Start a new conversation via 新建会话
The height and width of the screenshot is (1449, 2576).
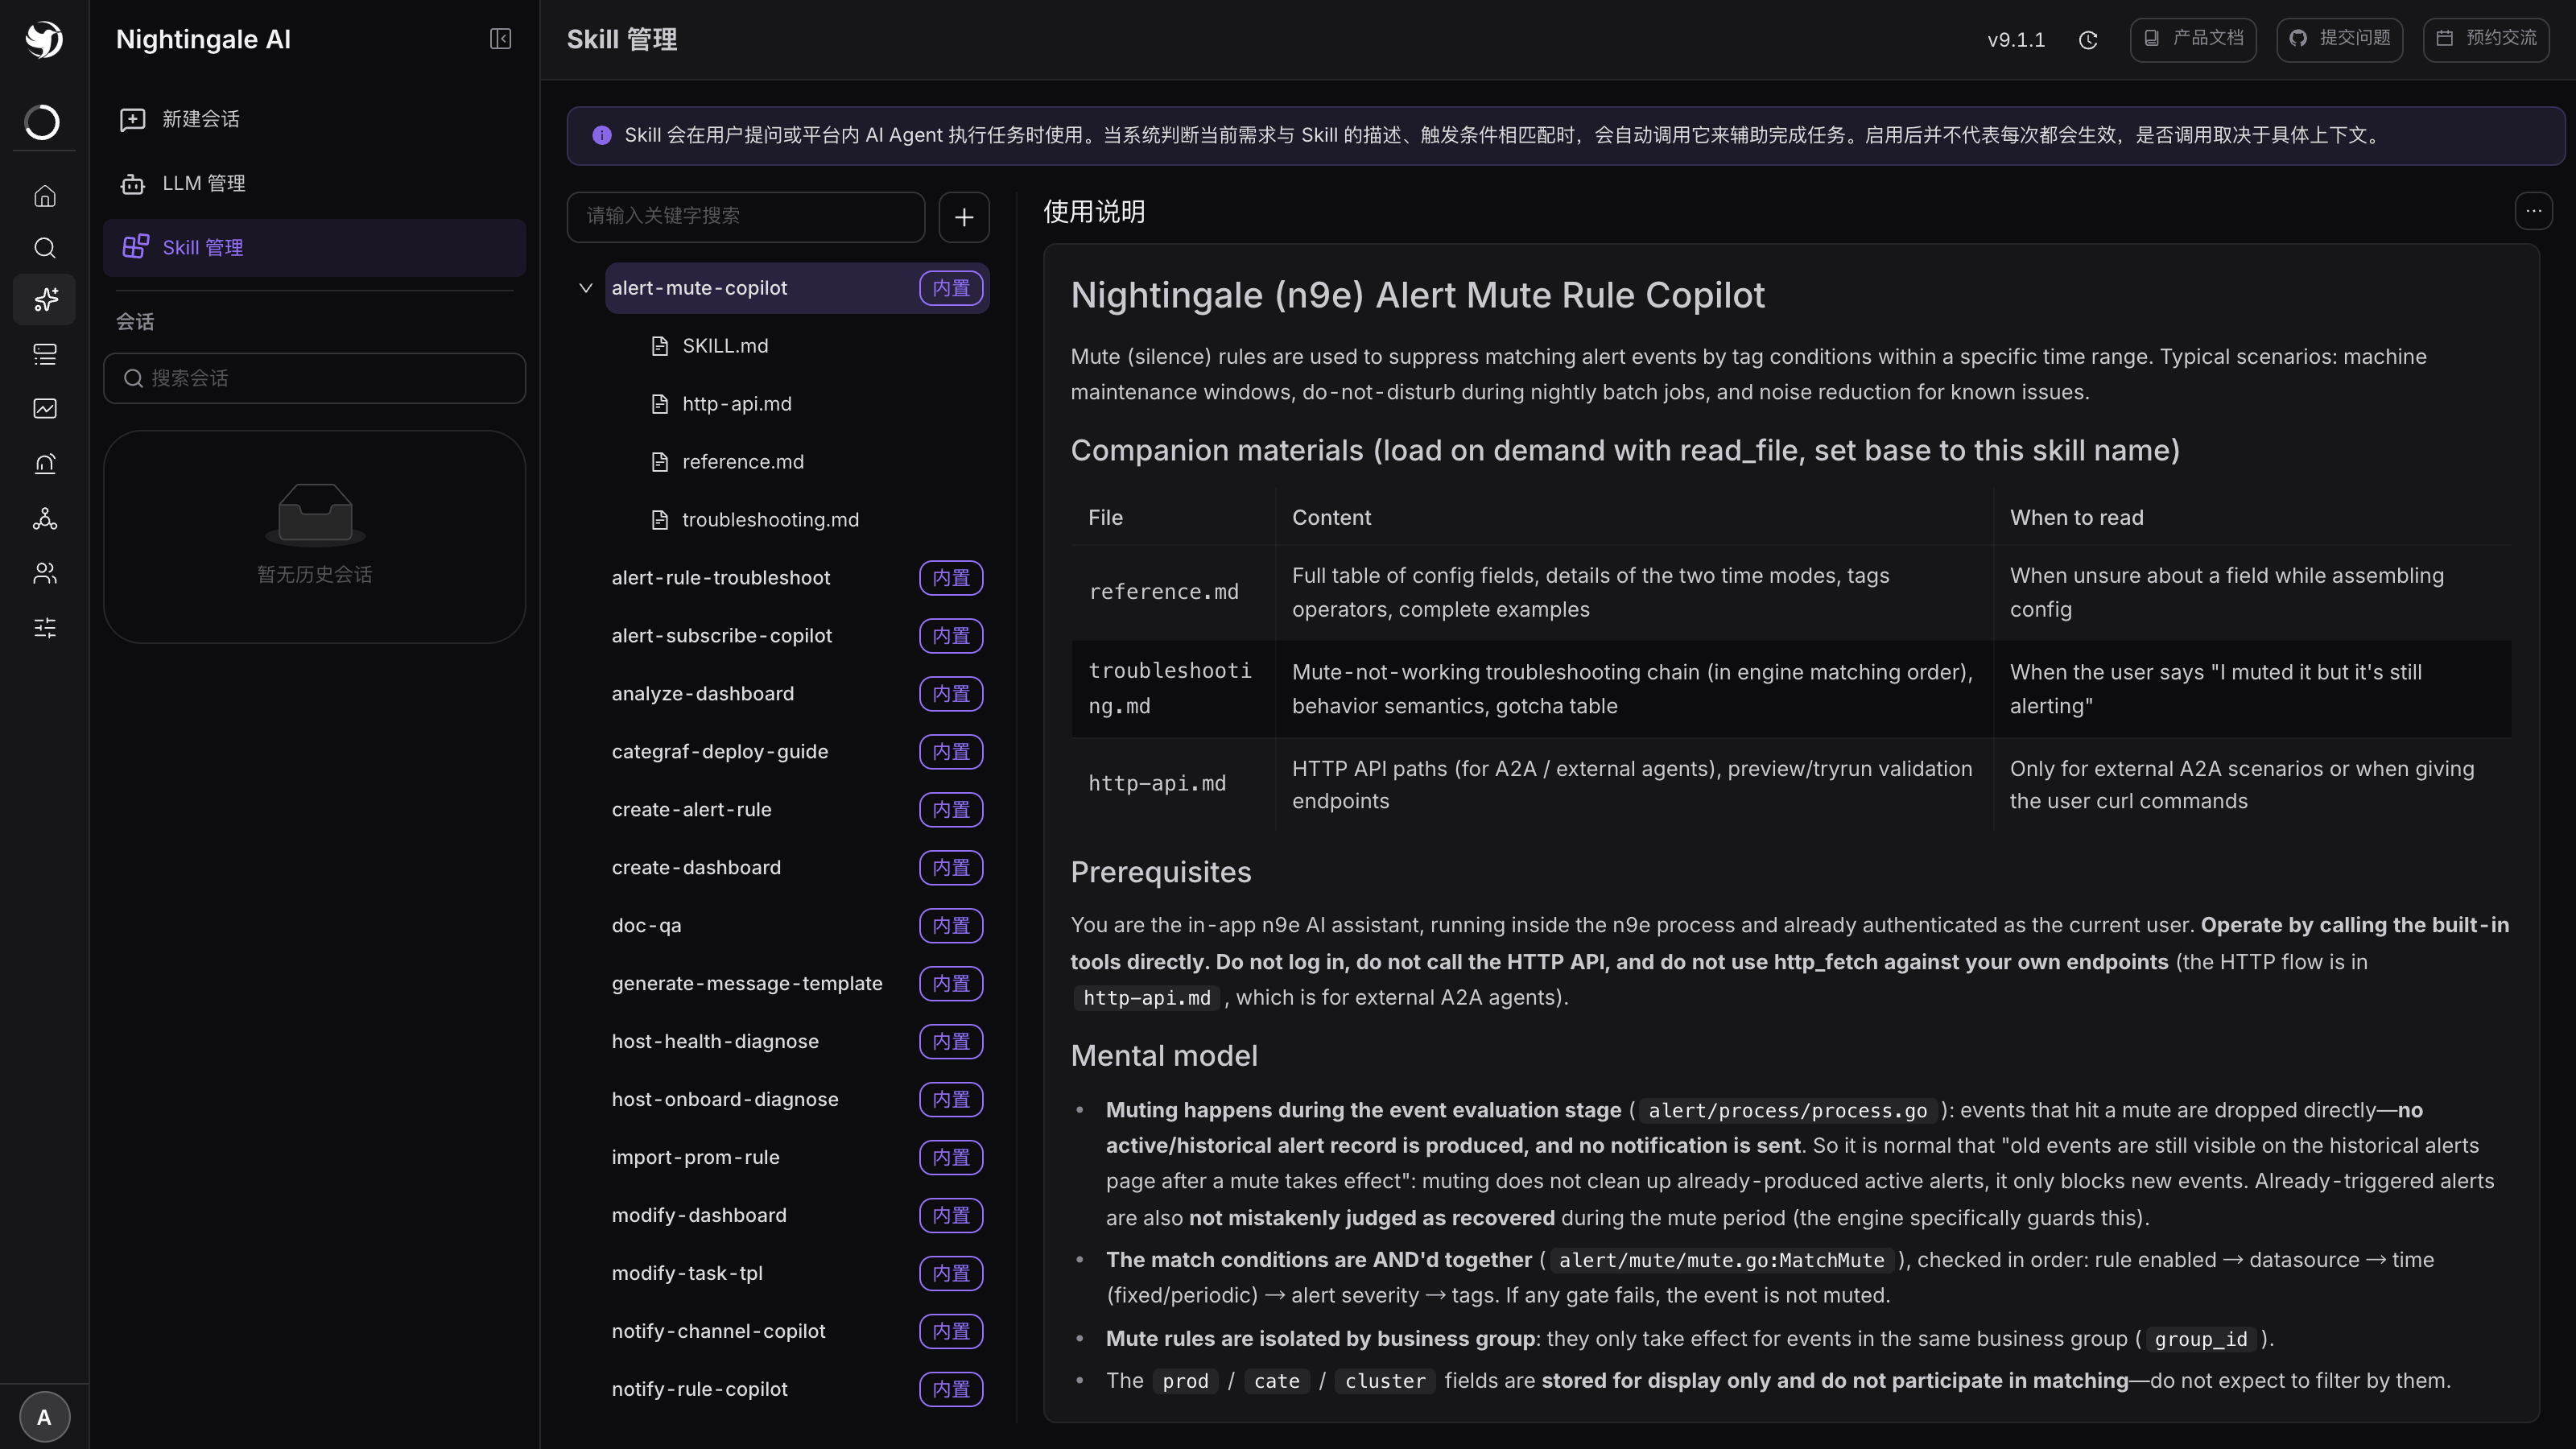315,119
